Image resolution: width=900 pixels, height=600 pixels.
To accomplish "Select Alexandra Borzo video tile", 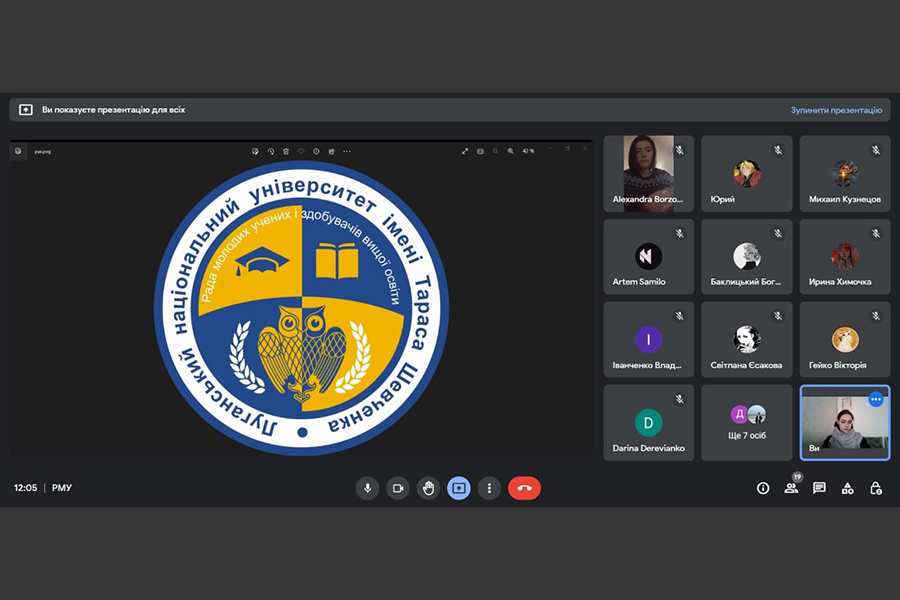I will 648,174.
